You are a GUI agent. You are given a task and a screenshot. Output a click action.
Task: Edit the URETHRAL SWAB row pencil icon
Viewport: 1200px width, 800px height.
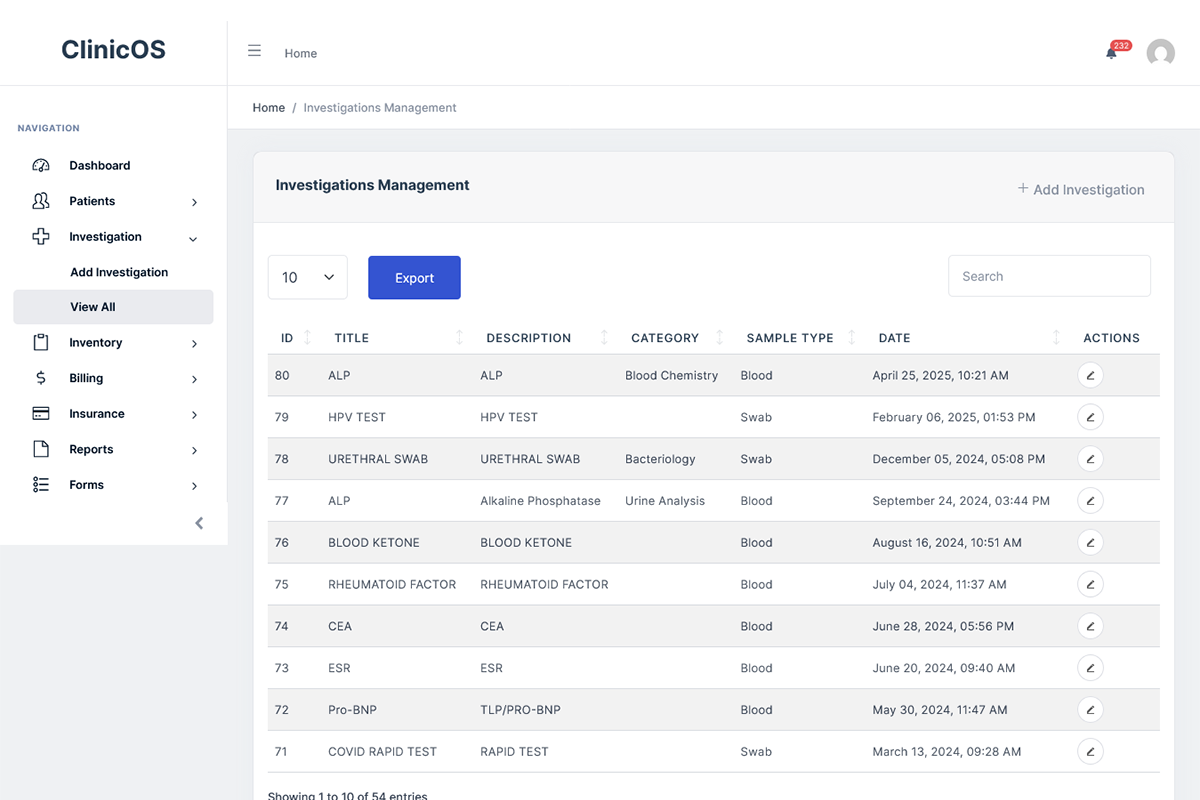coord(1090,458)
